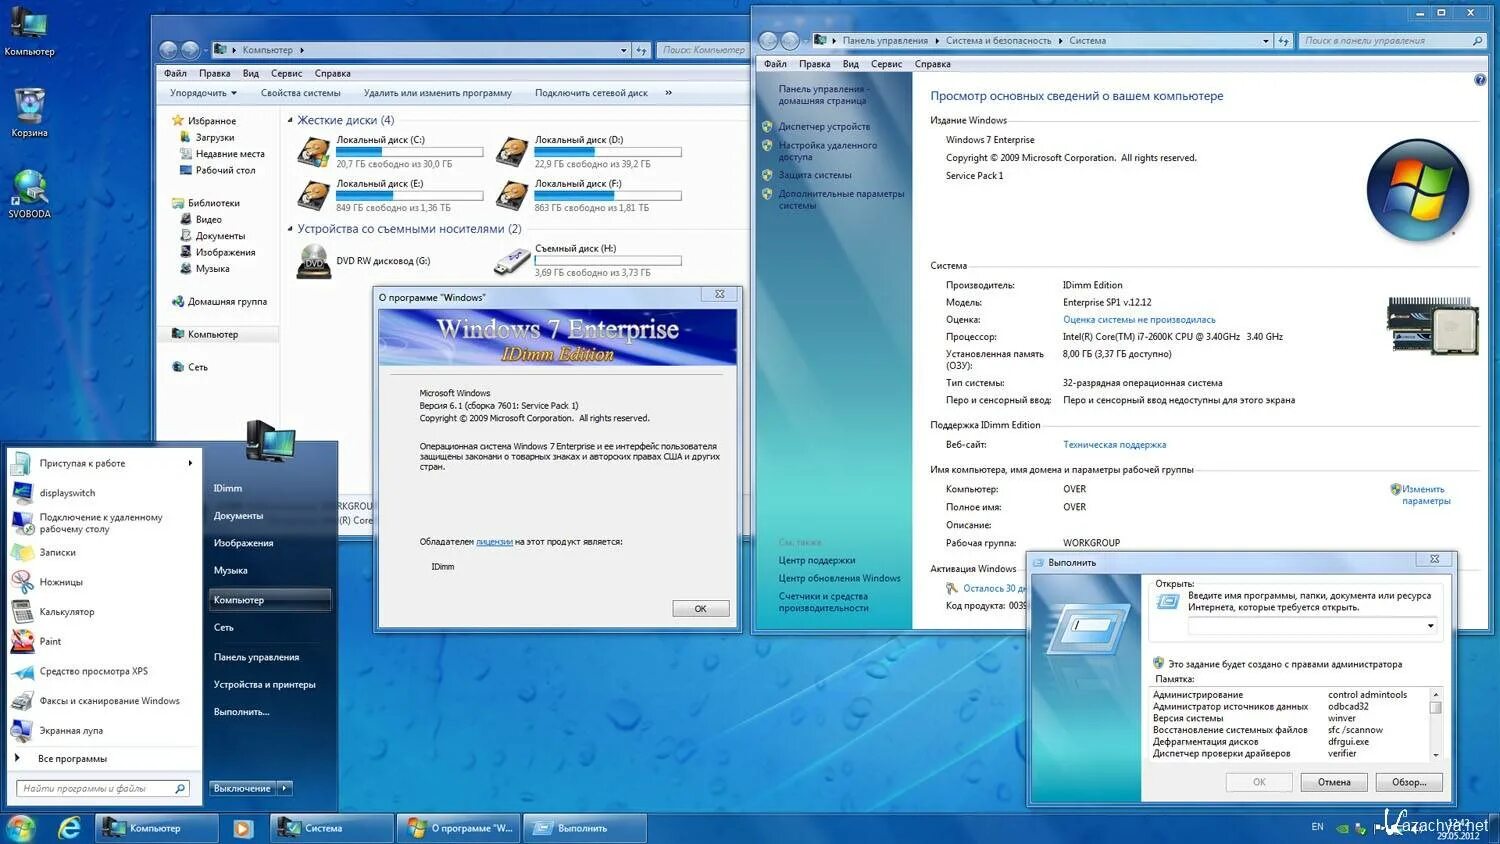
Task: Open Техническая поддержка link
Action: [1114, 445]
